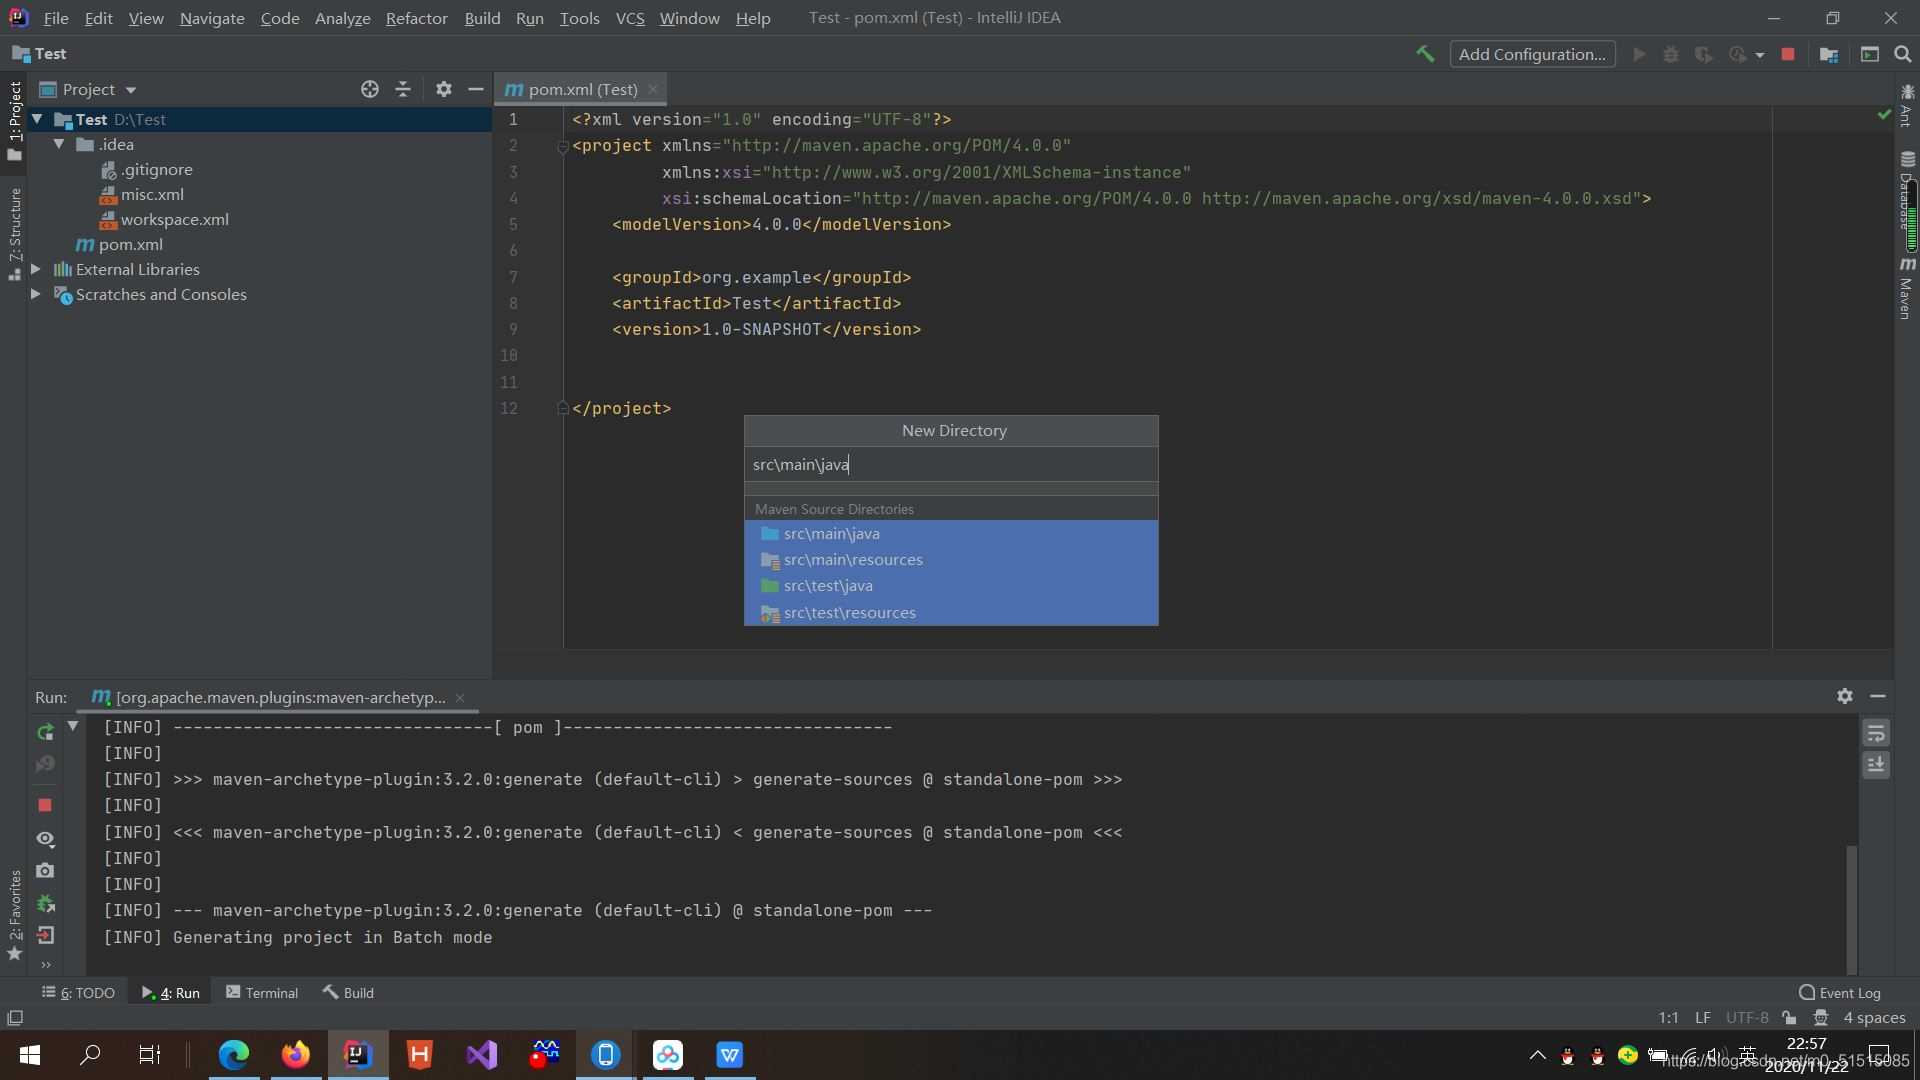
Task: Open the Project settings gear in the panel
Action: point(443,89)
